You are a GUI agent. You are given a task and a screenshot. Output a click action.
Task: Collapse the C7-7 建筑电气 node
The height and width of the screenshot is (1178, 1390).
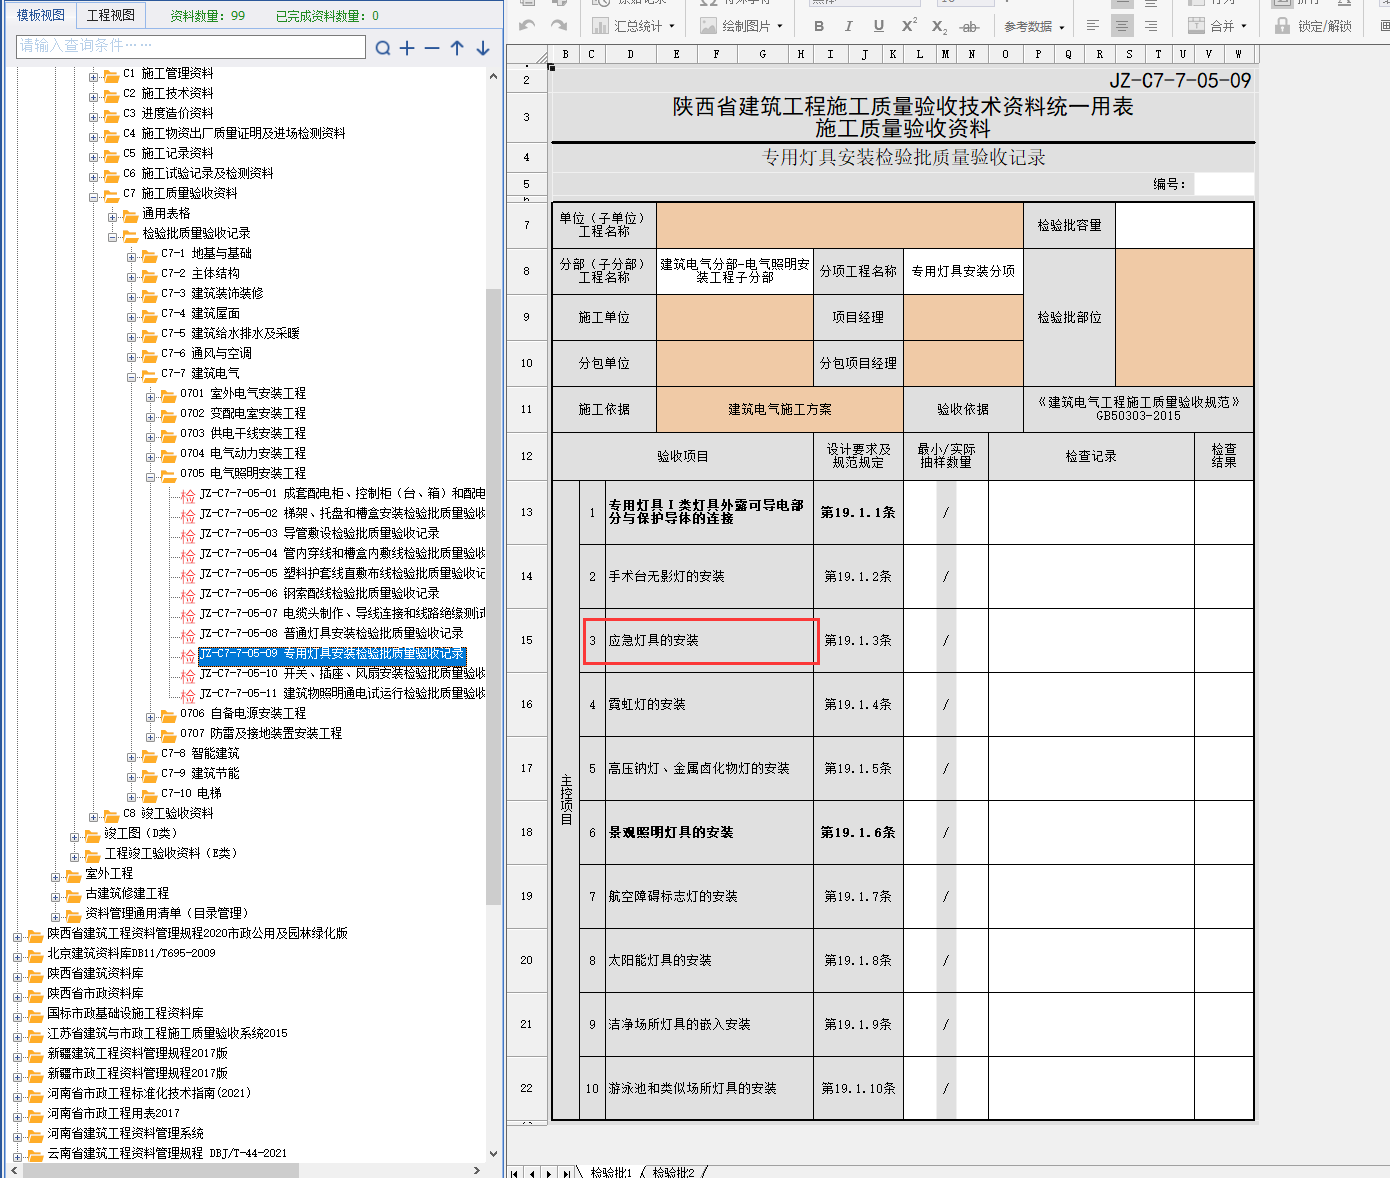(x=132, y=376)
